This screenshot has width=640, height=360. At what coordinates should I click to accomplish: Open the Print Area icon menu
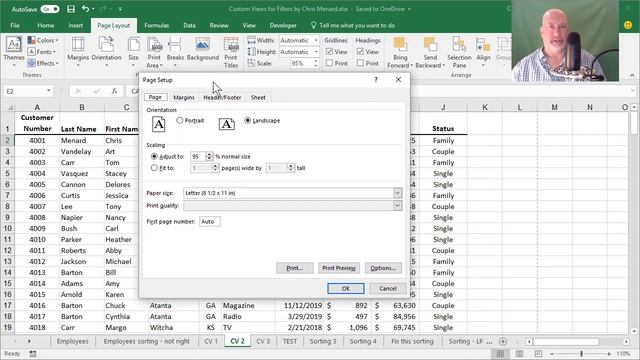pyautogui.click(x=154, y=45)
